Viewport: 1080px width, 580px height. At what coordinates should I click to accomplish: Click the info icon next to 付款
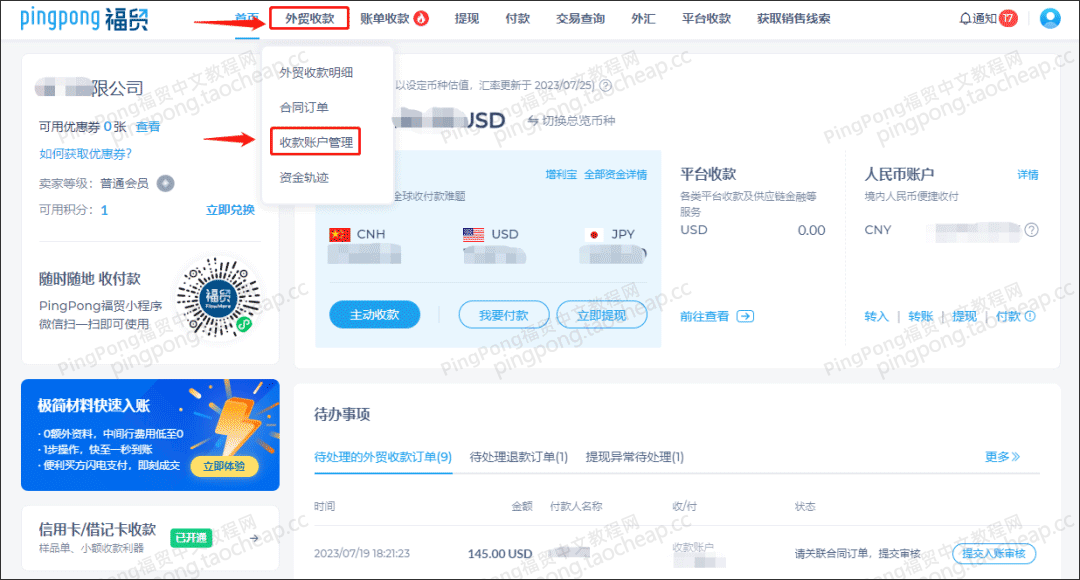click(1030, 316)
